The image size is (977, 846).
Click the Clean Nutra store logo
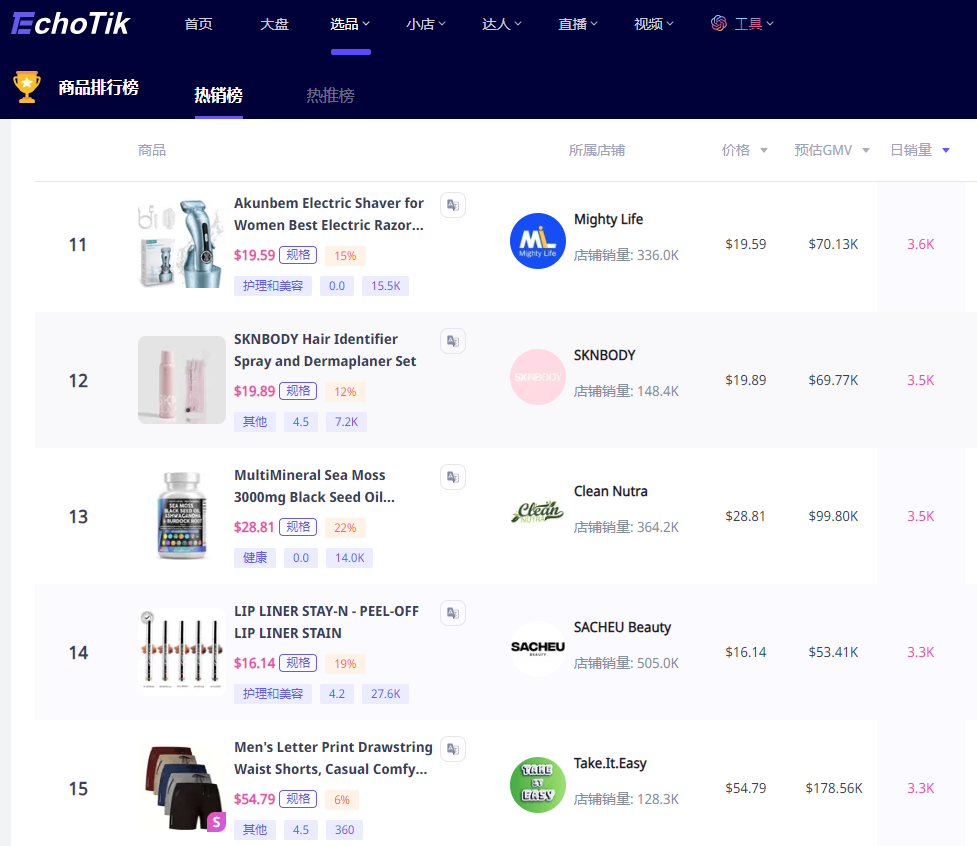click(x=537, y=512)
